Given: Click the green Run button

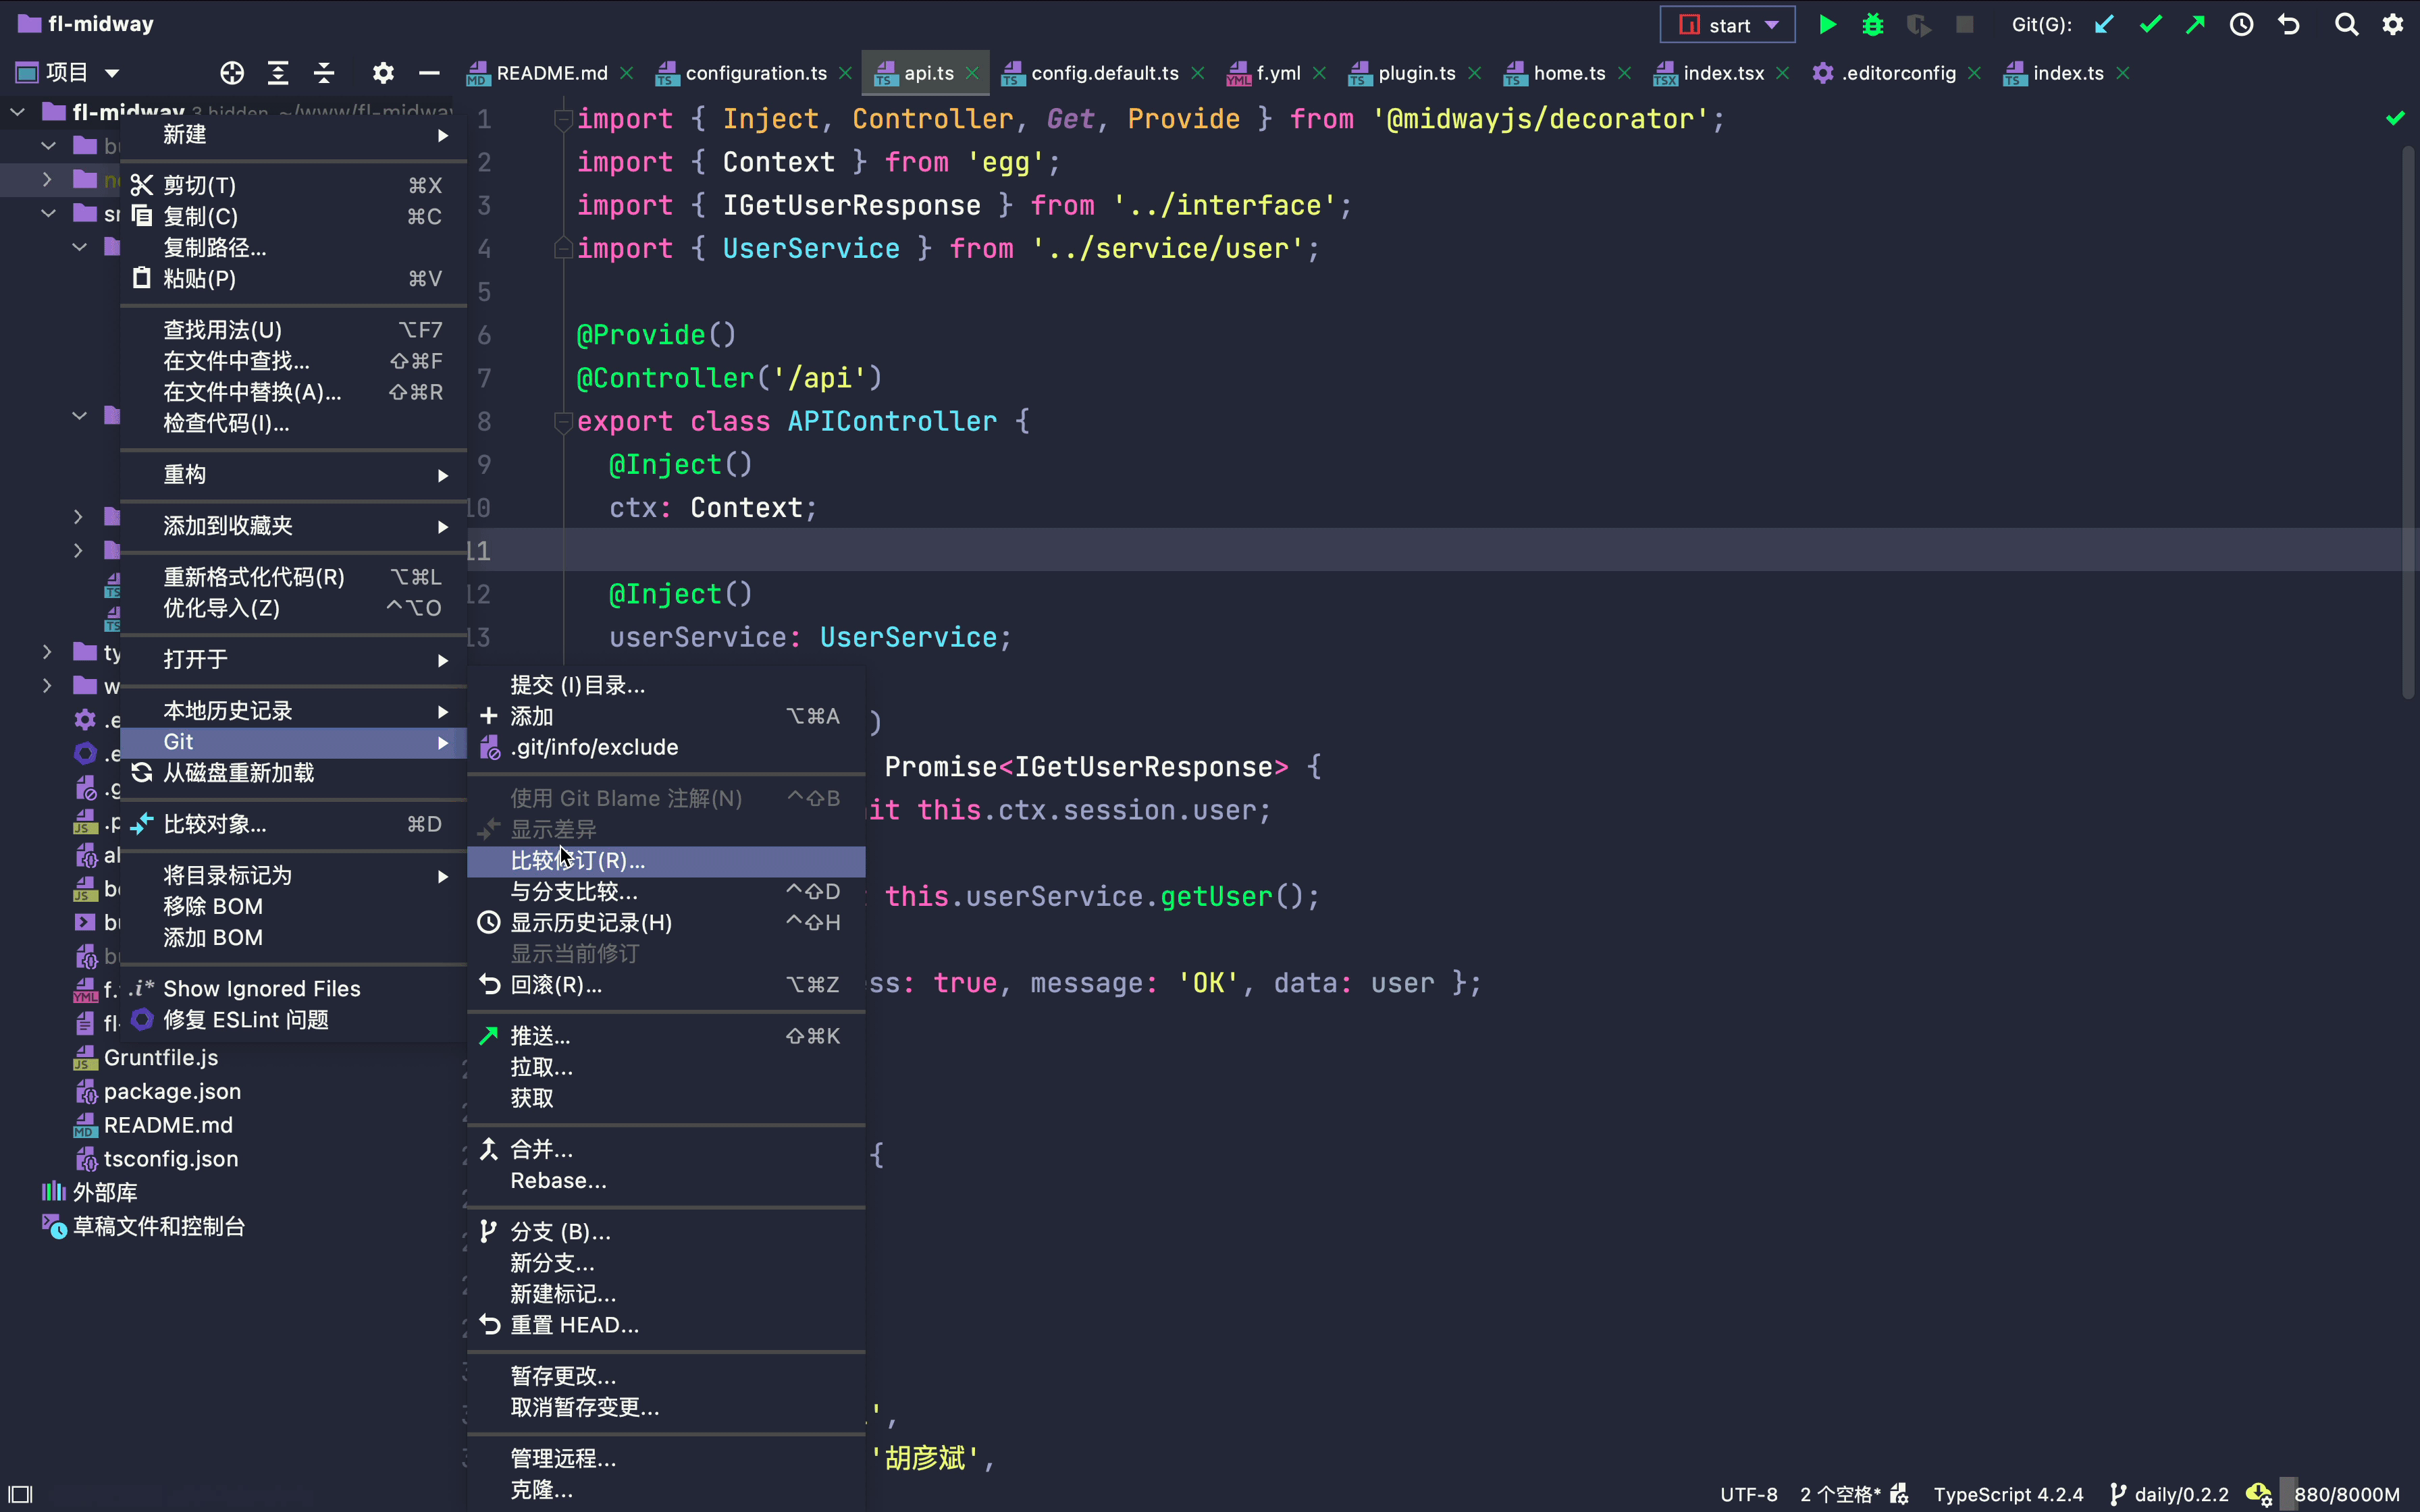Looking at the screenshot, I should point(1827,25).
